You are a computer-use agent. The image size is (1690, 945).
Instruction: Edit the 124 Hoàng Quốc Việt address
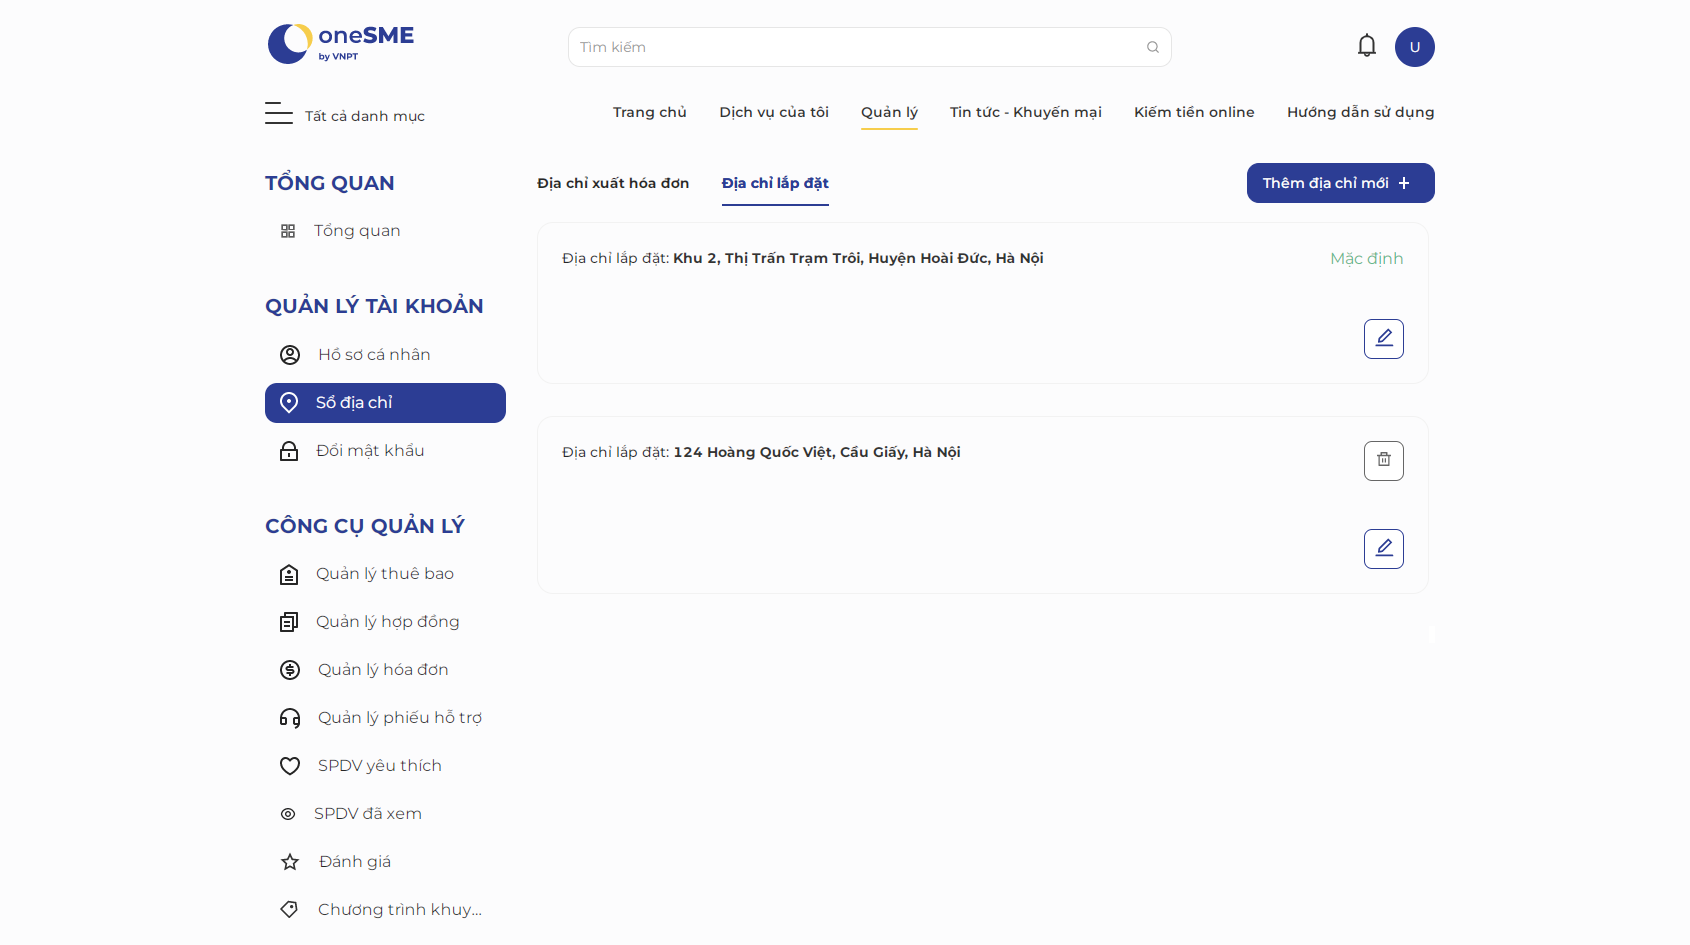tap(1384, 549)
